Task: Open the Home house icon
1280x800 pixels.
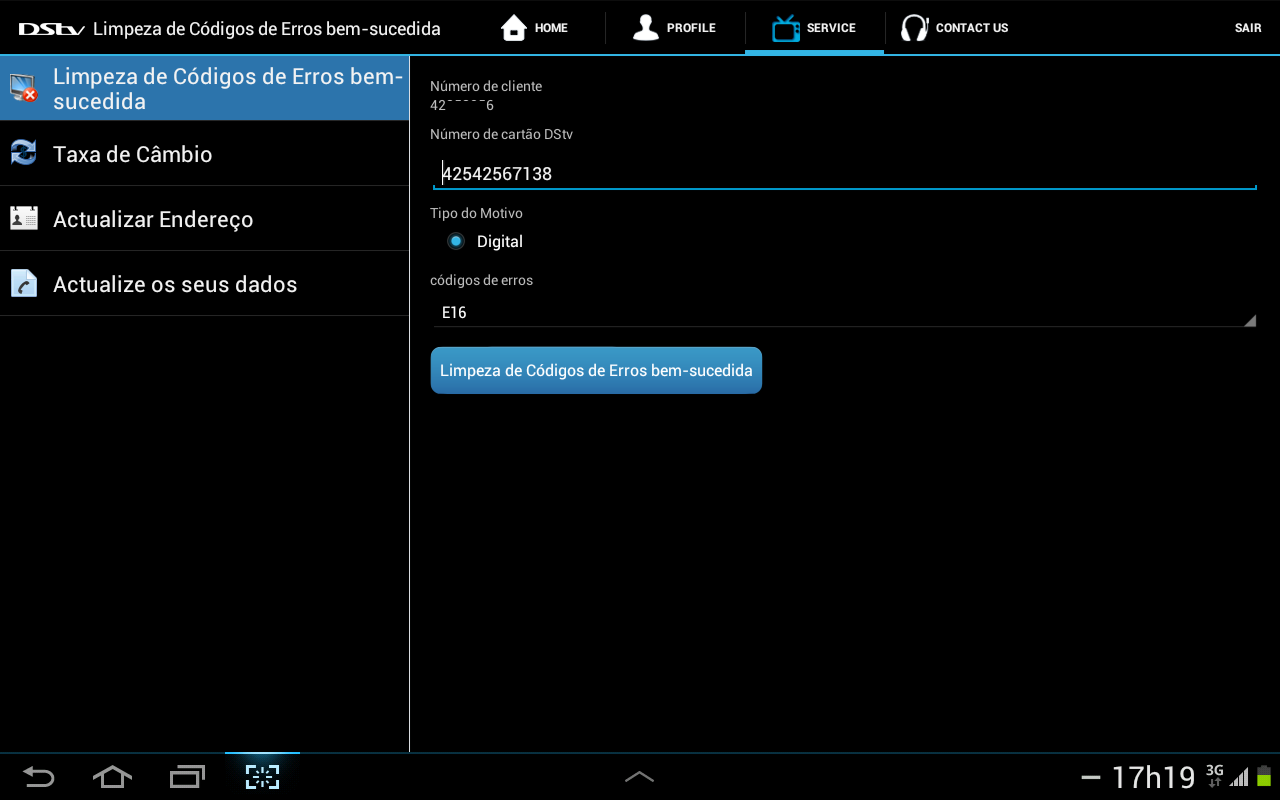Action: (x=514, y=28)
